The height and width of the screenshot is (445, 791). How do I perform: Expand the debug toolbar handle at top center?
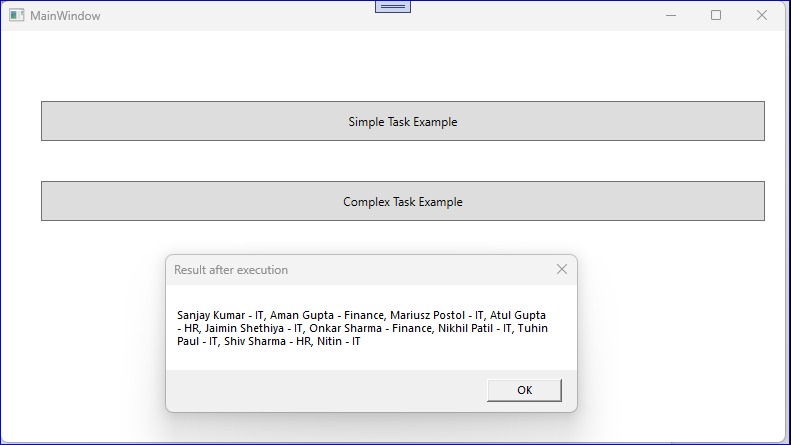click(x=393, y=7)
